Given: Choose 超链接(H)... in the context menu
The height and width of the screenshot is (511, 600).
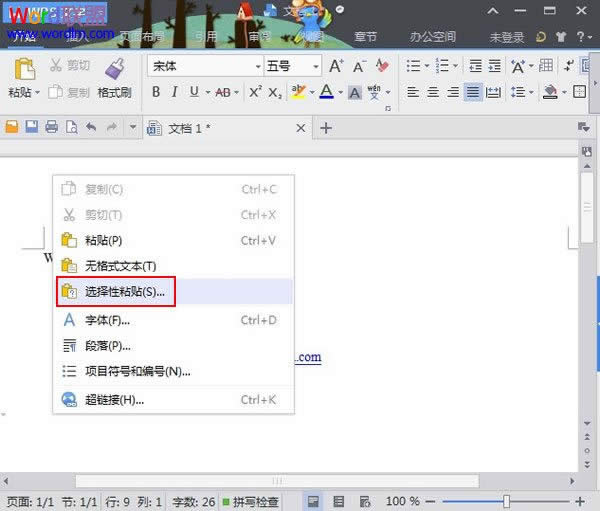Looking at the screenshot, I should tap(114, 399).
